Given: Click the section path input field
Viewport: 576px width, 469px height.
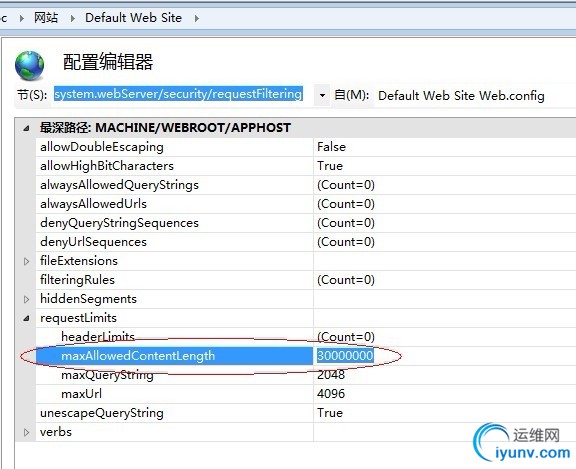Looking at the screenshot, I should click(179, 94).
